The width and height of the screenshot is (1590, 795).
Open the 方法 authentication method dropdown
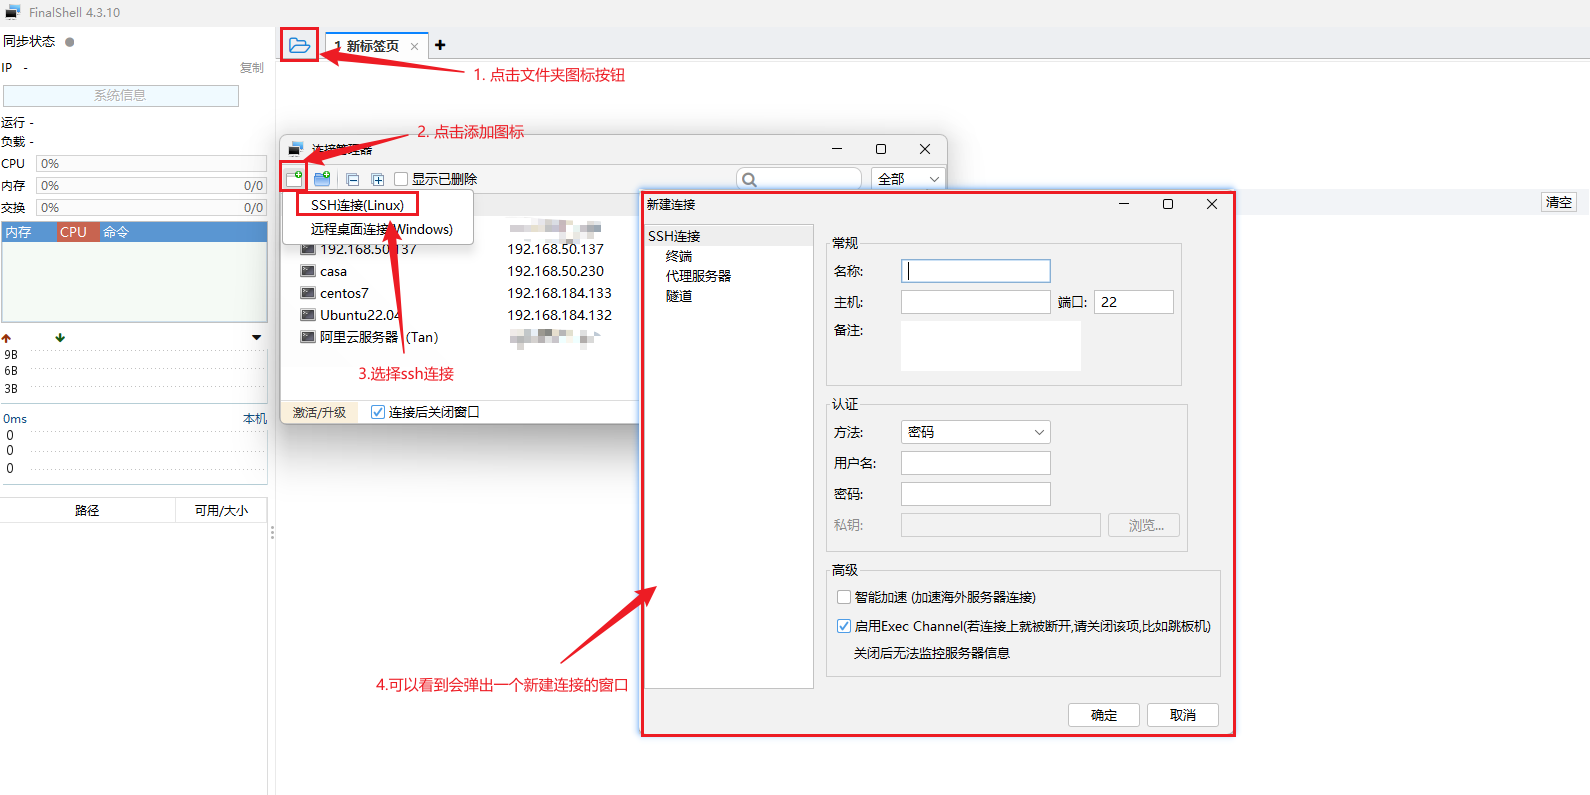(x=975, y=432)
